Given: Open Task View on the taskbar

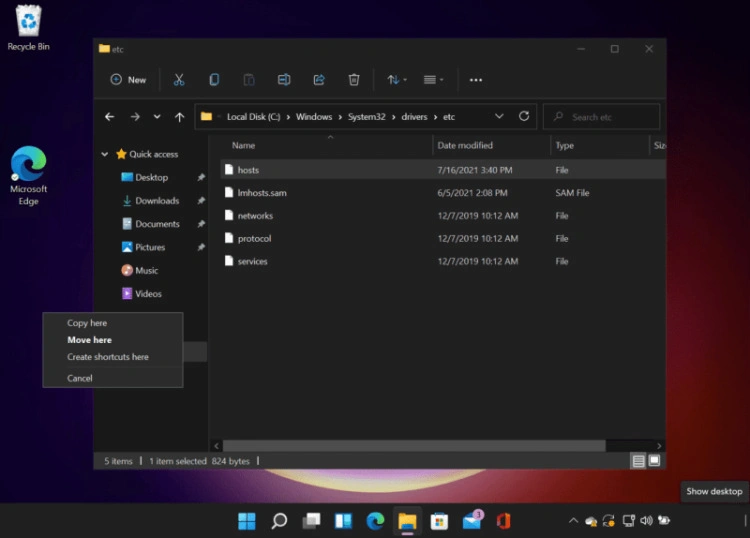Looking at the screenshot, I should (311, 521).
